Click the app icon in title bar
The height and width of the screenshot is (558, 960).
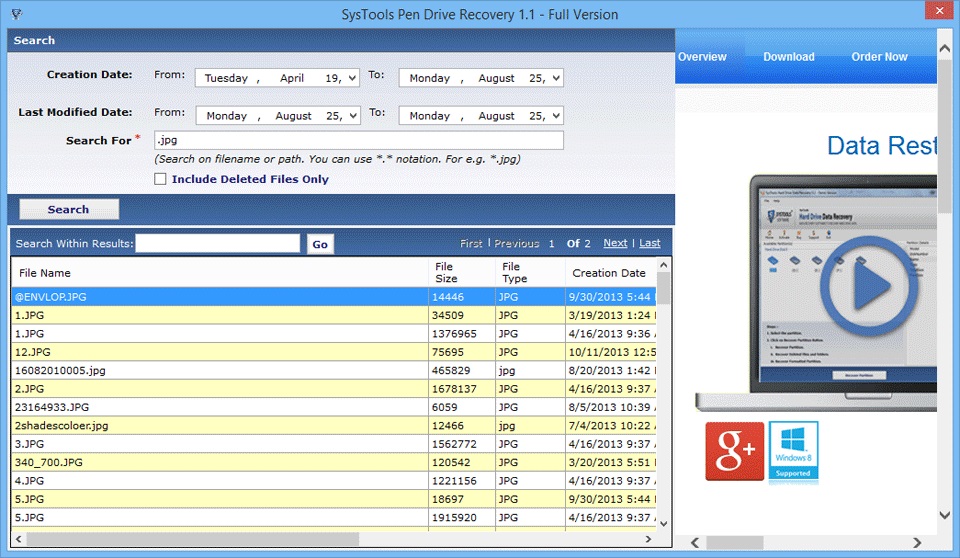pyautogui.click(x=16, y=15)
